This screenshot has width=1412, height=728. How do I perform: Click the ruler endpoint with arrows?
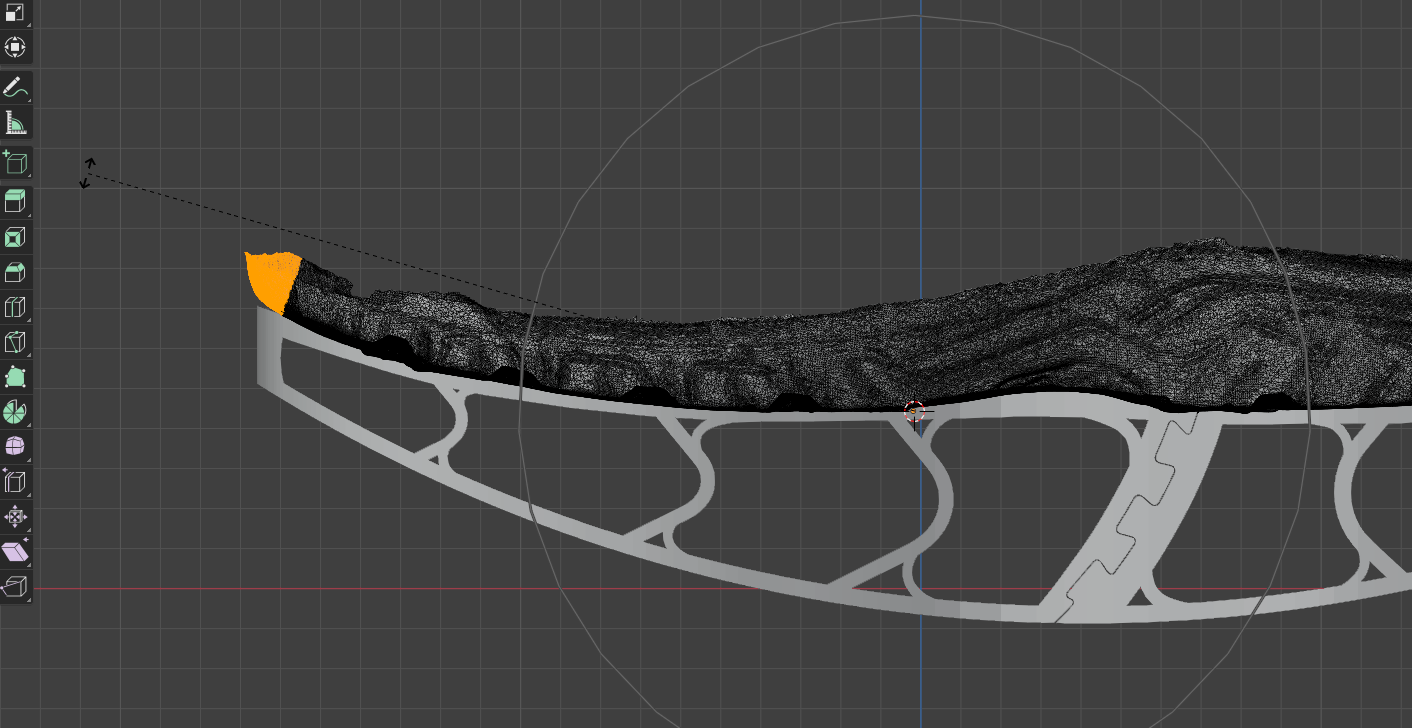(x=87, y=173)
